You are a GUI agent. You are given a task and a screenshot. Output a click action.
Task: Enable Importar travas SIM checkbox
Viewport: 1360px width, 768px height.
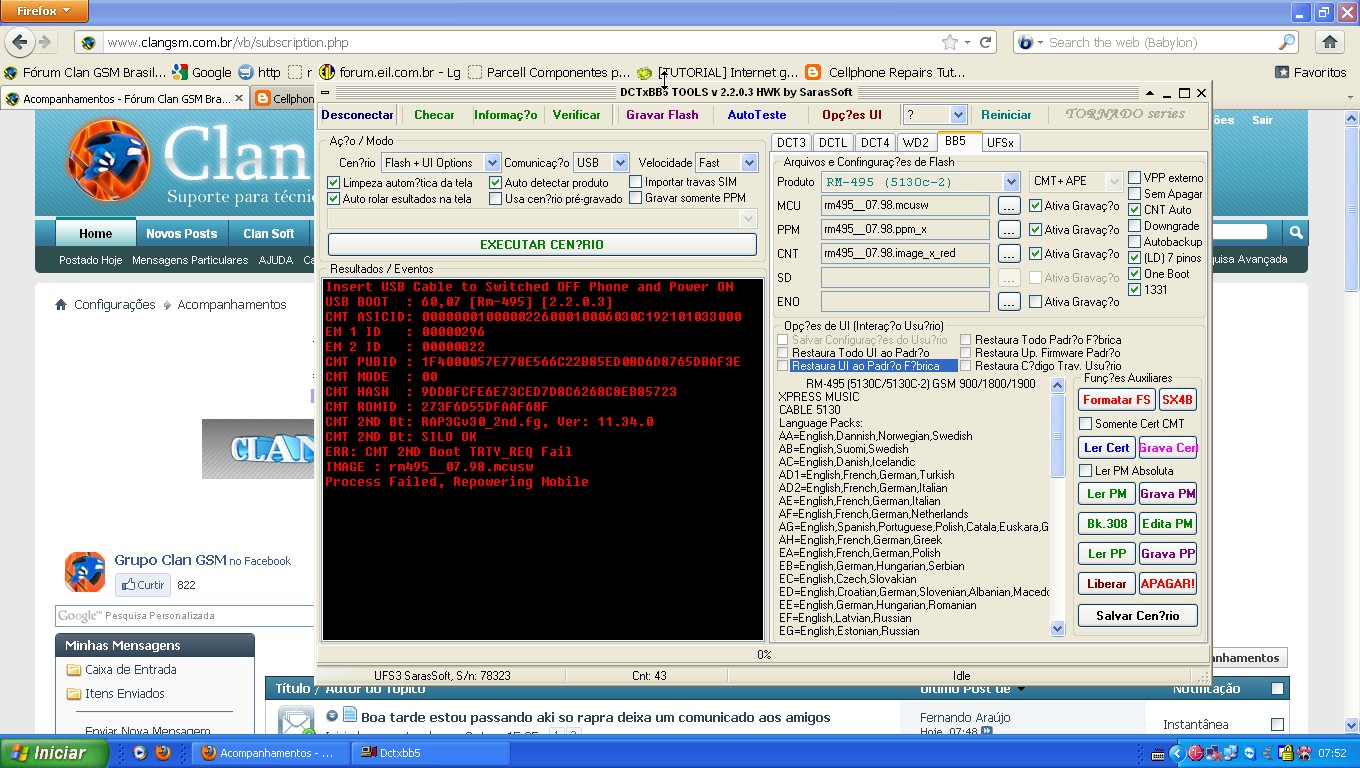tap(636, 182)
